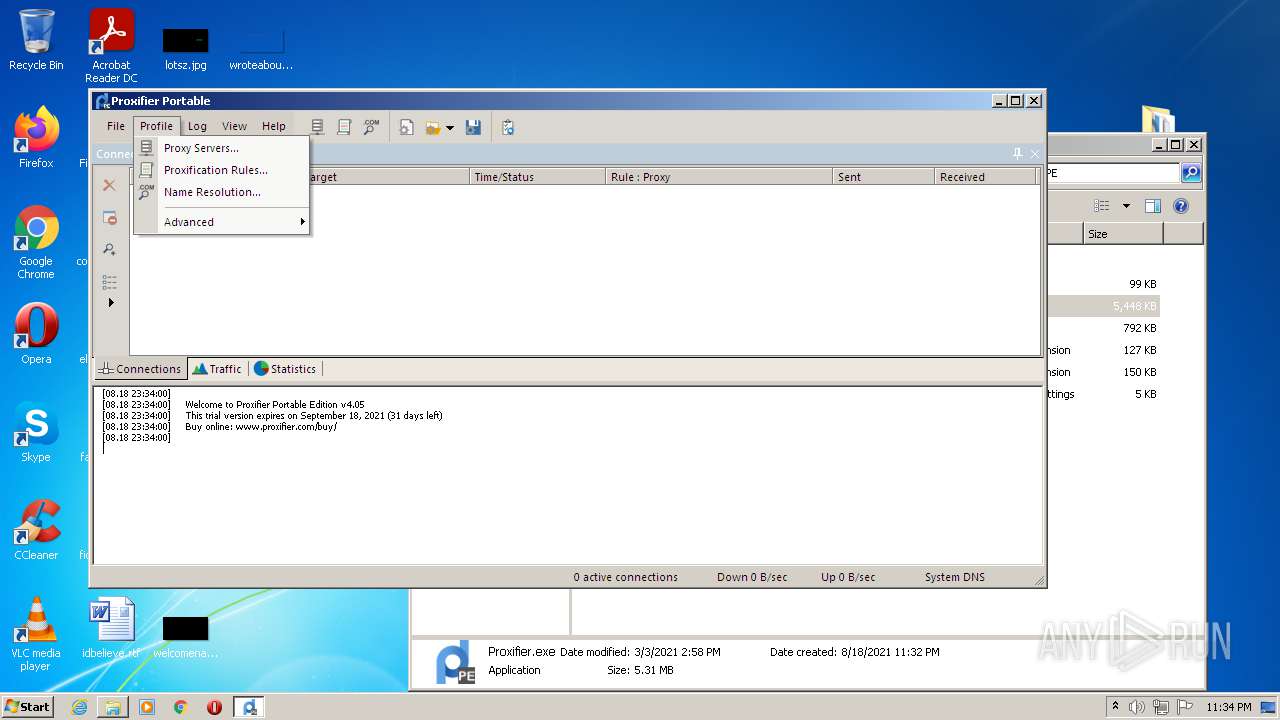Viewport: 1280px width, 720px height.
Task: Open the Help menu
Action: [x=274, y=126]
